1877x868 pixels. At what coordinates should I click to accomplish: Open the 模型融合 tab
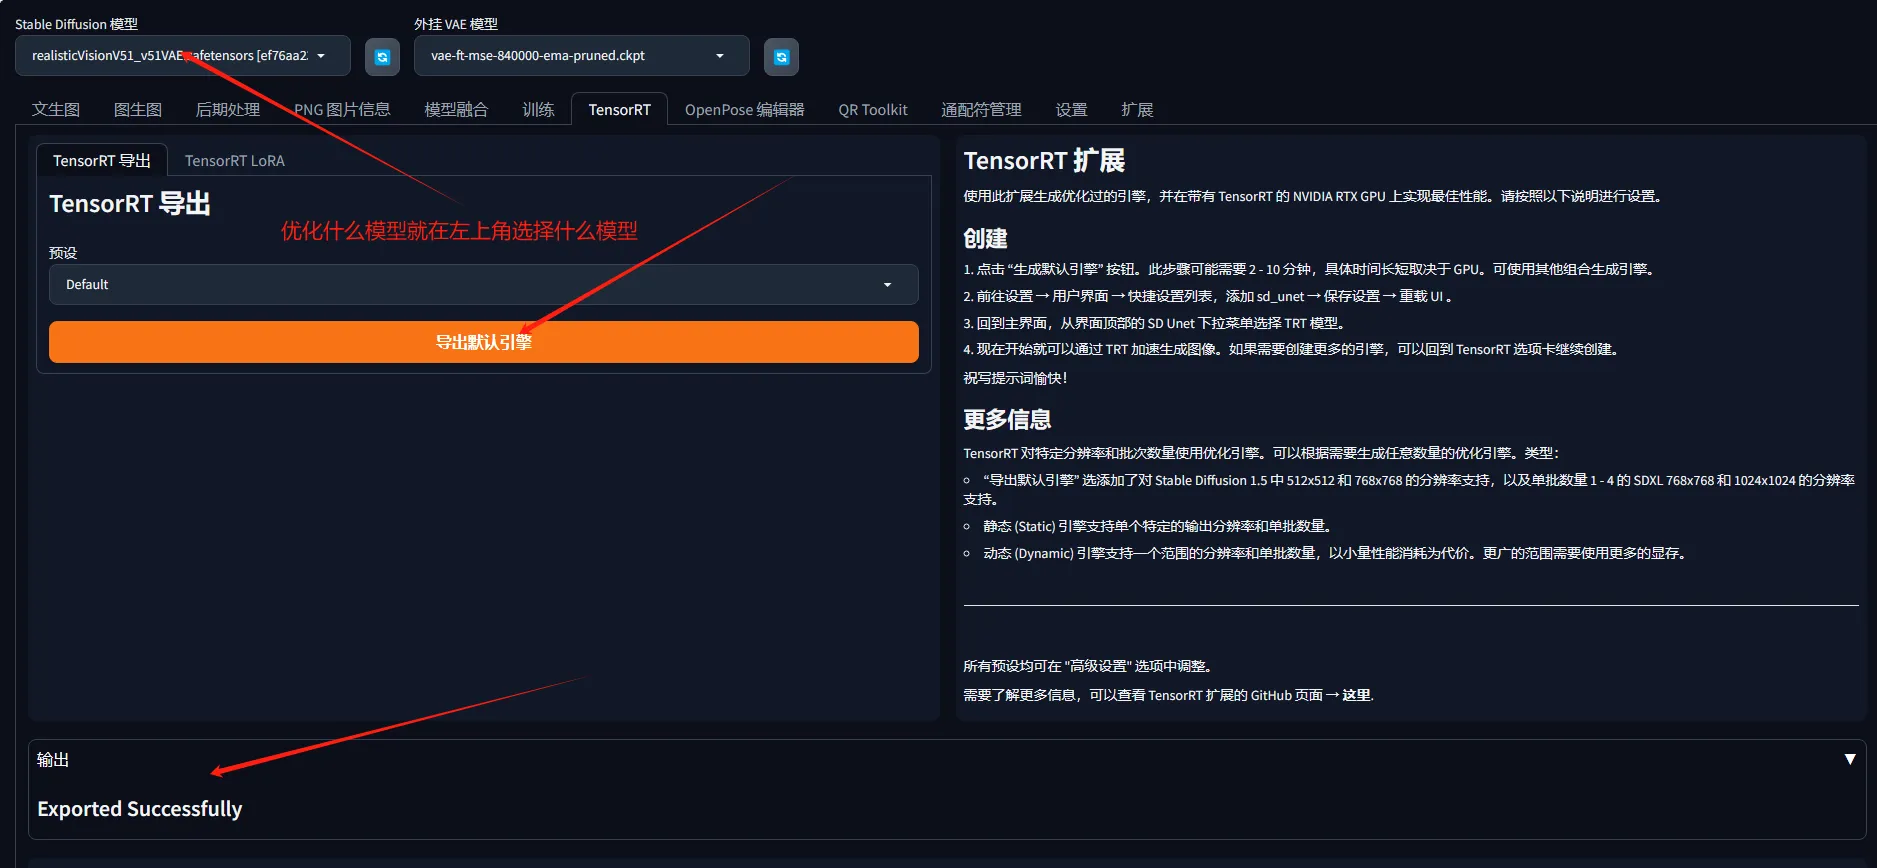click(x=456, y=110)
